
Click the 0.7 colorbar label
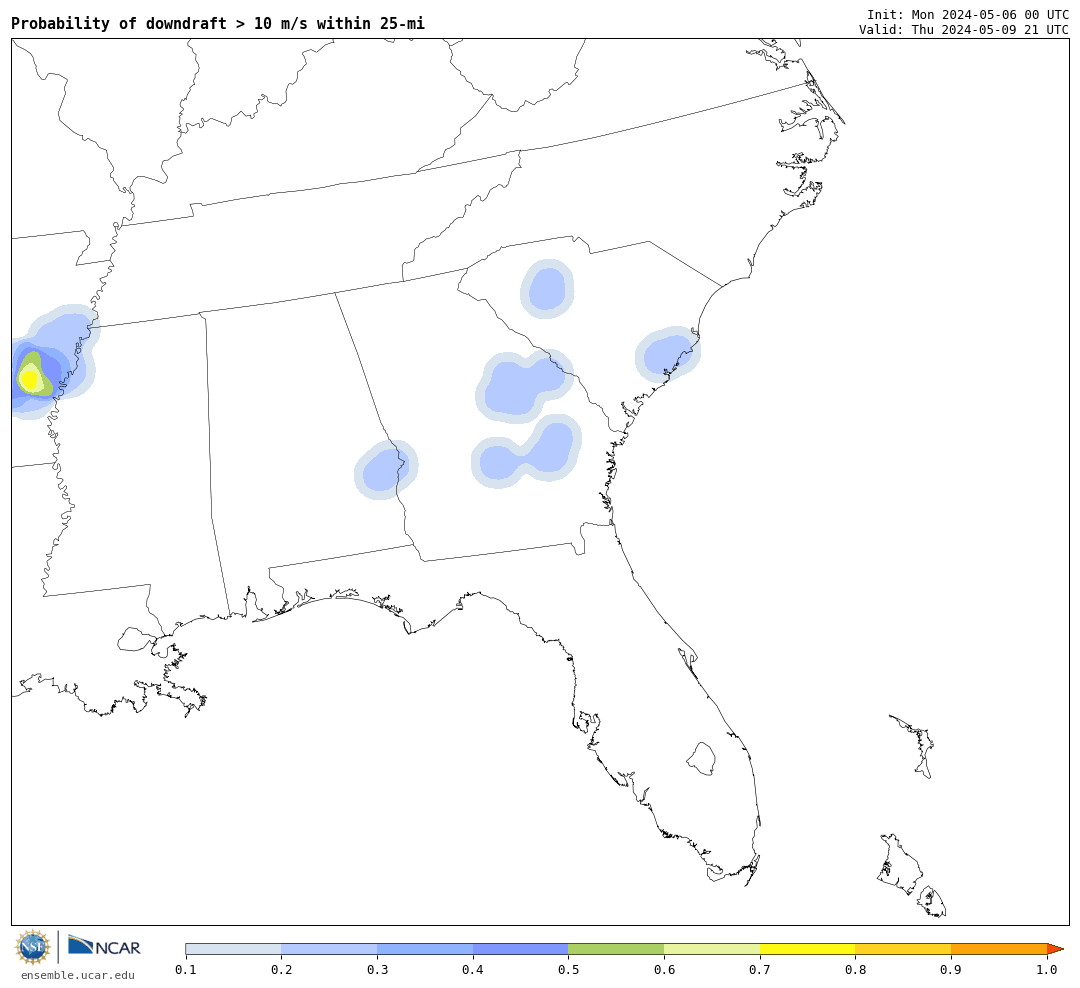(760, 970)
